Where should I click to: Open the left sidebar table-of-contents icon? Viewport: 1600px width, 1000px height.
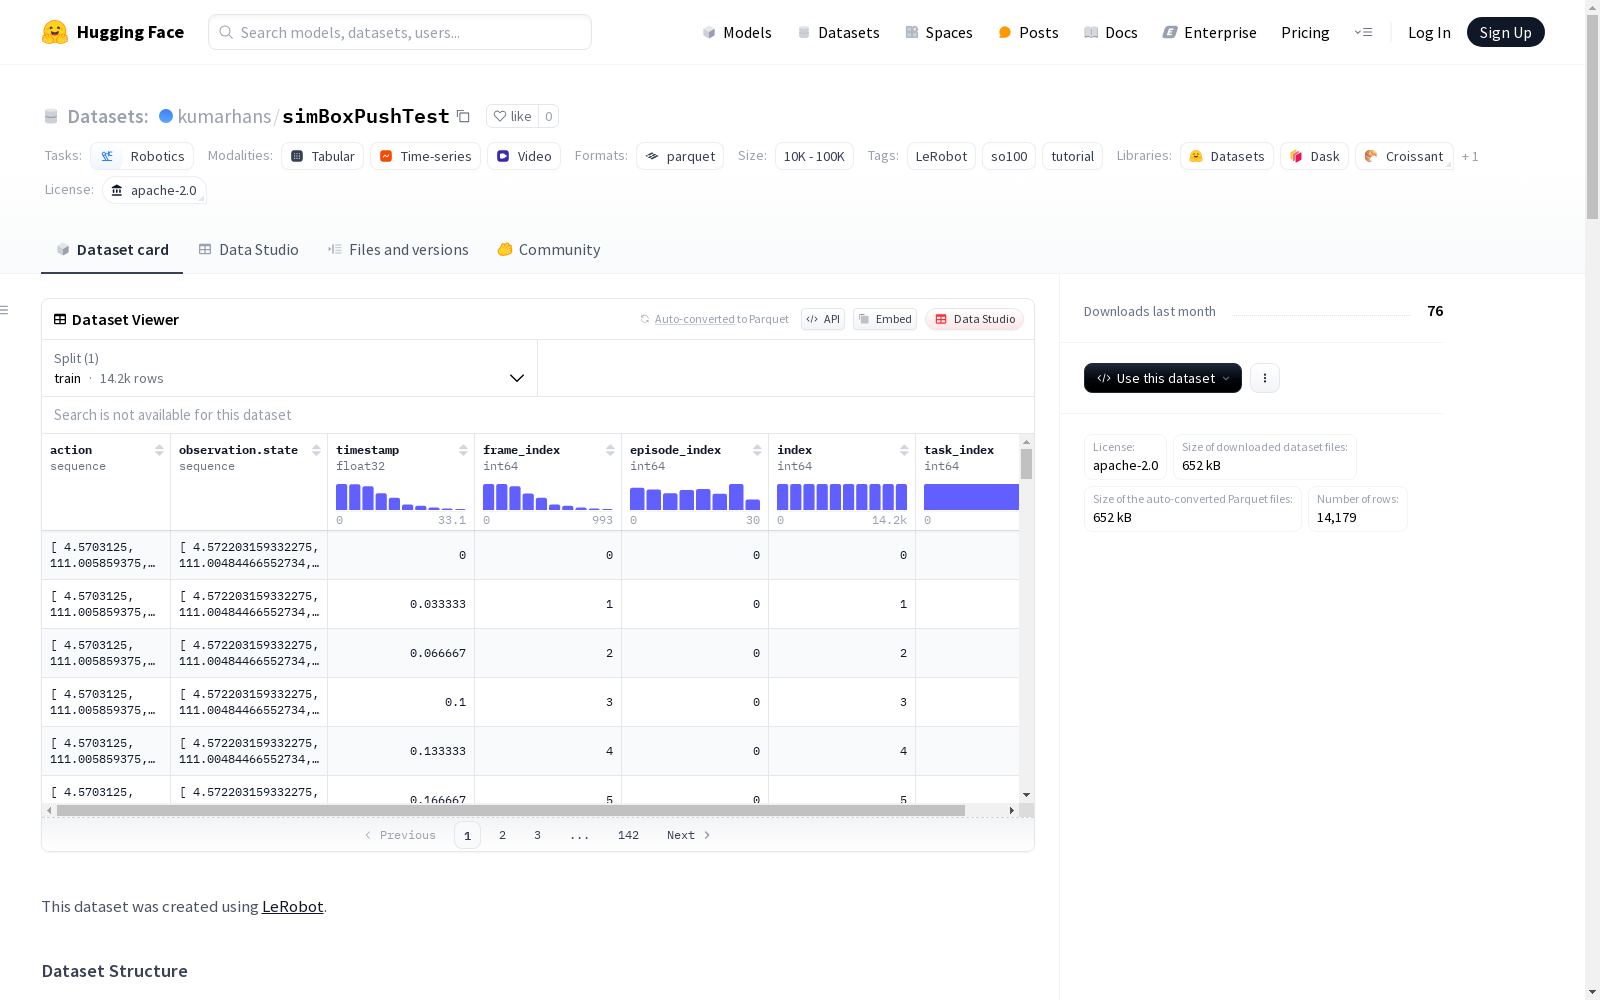pos(5,310)
